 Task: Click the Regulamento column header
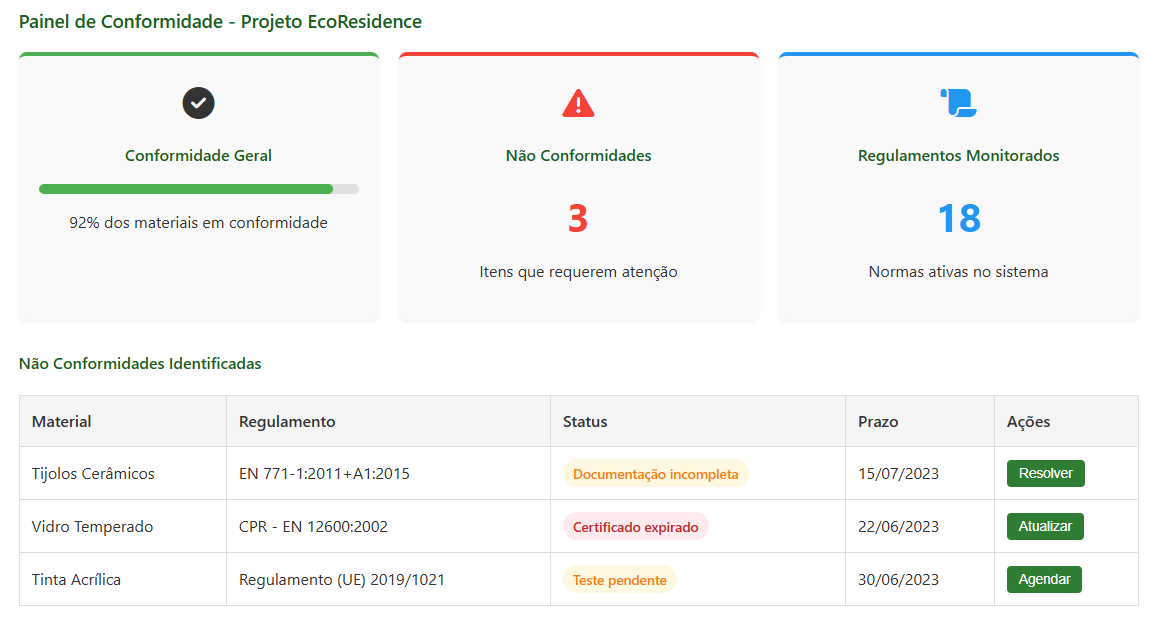(x=287, y=422)
